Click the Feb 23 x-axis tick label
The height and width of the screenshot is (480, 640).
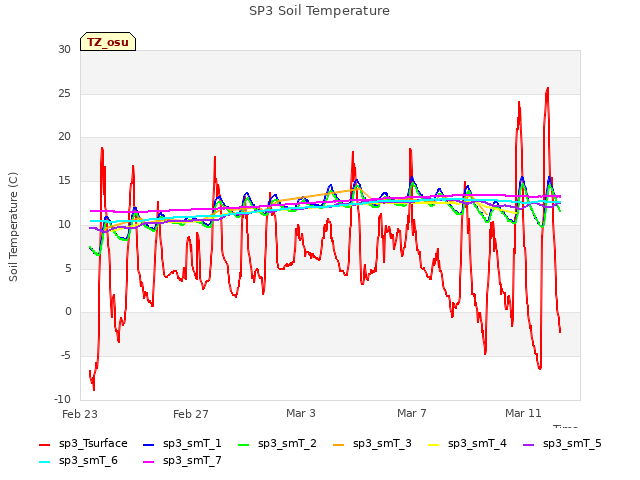pos(80,414)
